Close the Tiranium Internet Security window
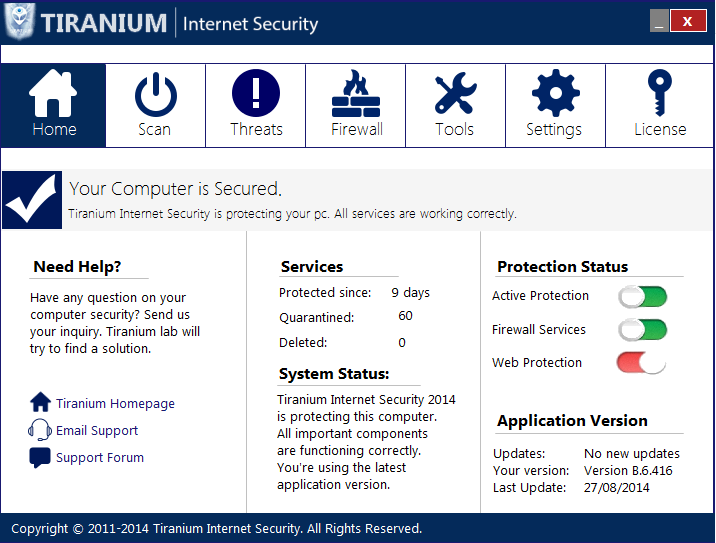 (x=687, y=21)
